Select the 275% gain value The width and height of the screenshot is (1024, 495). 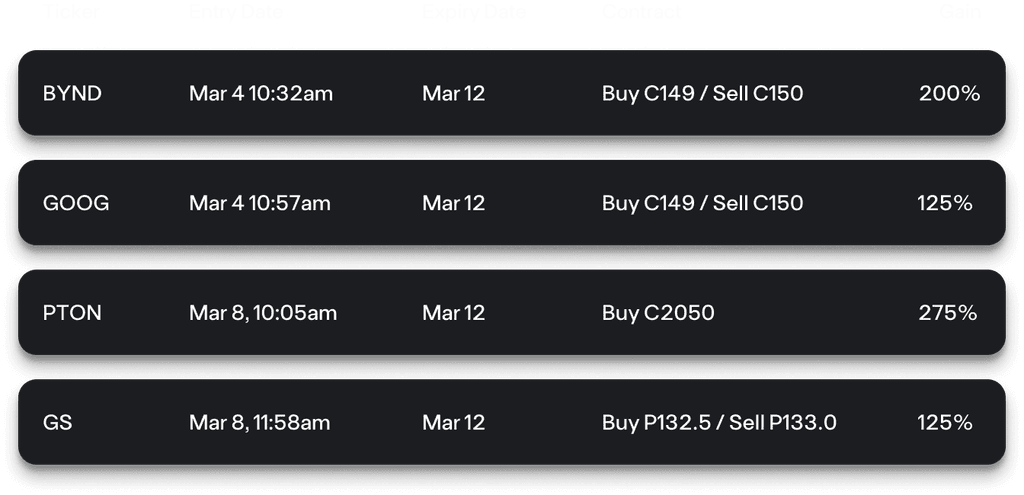coord(947,313)
